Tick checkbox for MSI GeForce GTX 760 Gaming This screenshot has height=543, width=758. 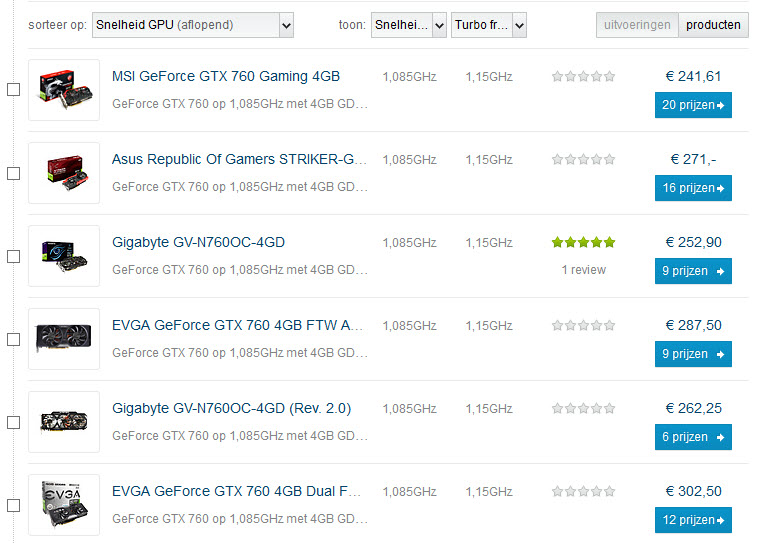point(13,90)
